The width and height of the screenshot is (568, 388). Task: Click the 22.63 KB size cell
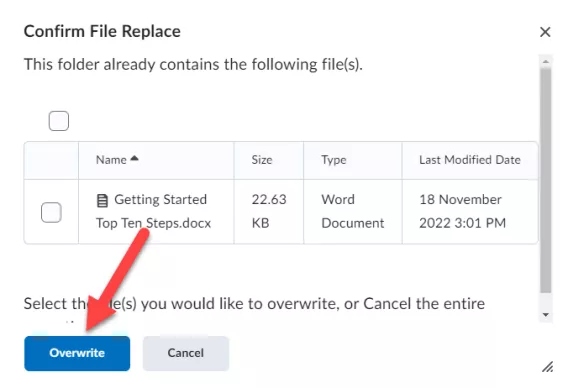[x=269, y=212]
